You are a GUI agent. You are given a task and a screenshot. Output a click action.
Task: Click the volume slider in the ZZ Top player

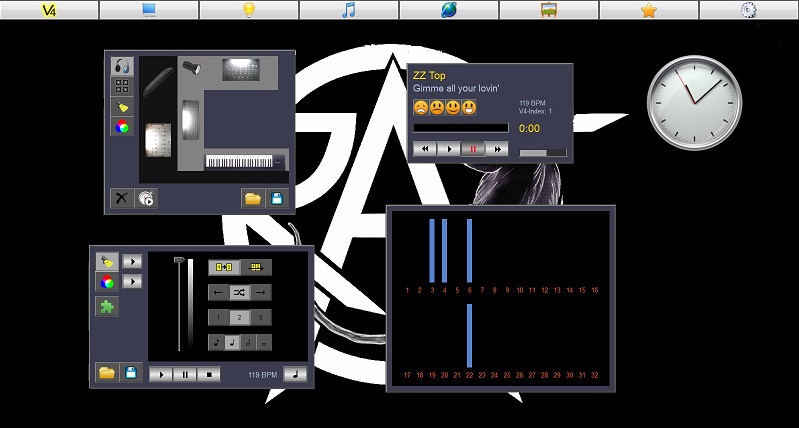click(x=543, y=153)
